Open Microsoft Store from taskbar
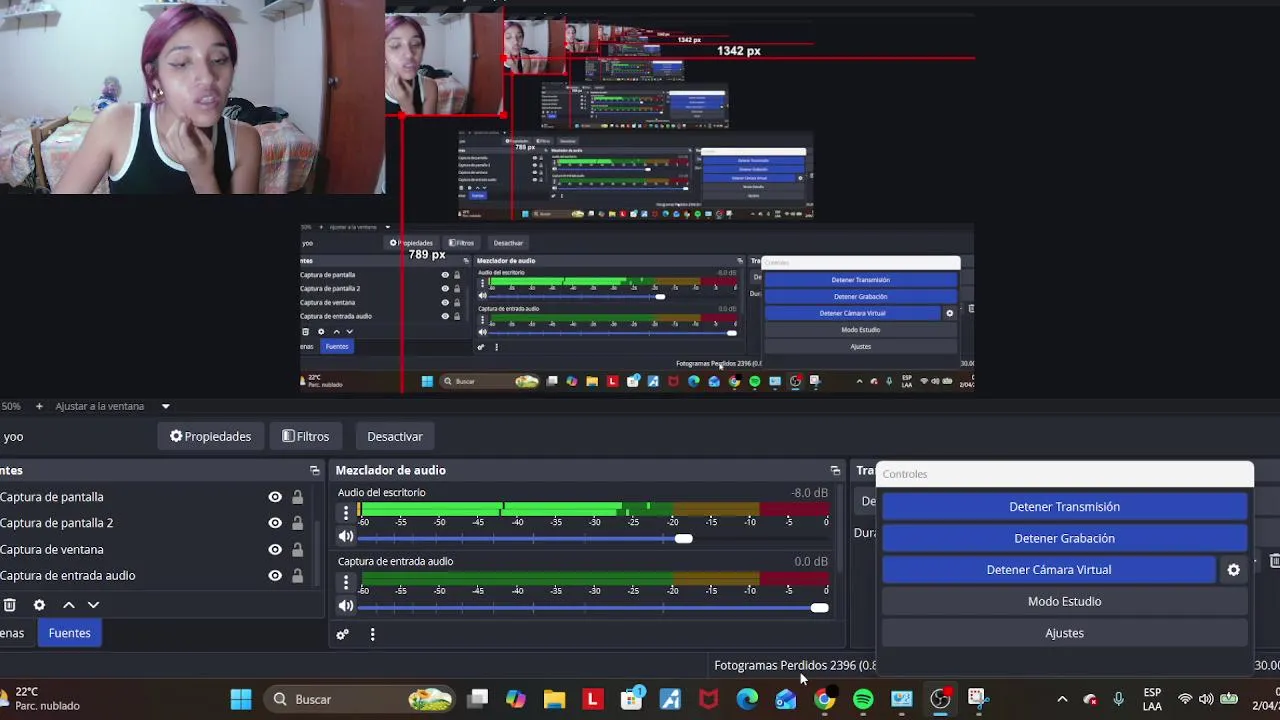Viewport: 1280px width, 720px height. pyautogui.click(x=632, y=699)
